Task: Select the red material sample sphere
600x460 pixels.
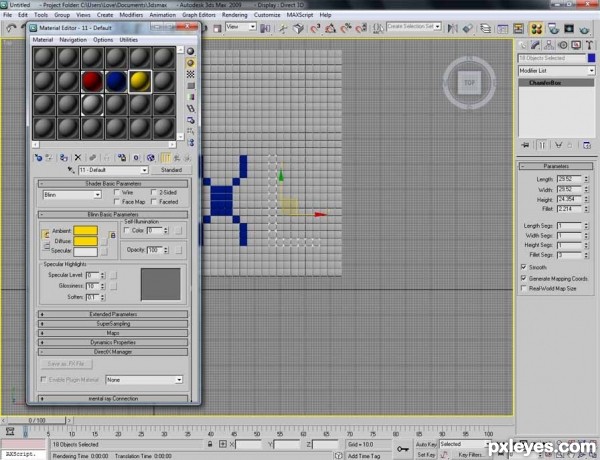Action: (92, 81)
